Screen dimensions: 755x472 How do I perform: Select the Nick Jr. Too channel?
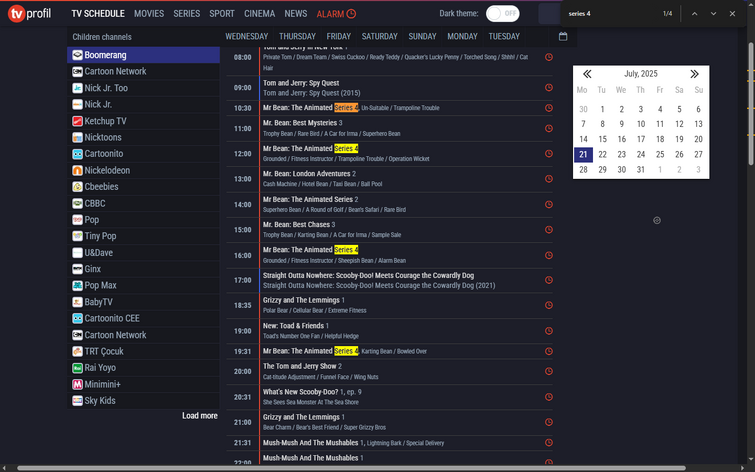point(143,88)
